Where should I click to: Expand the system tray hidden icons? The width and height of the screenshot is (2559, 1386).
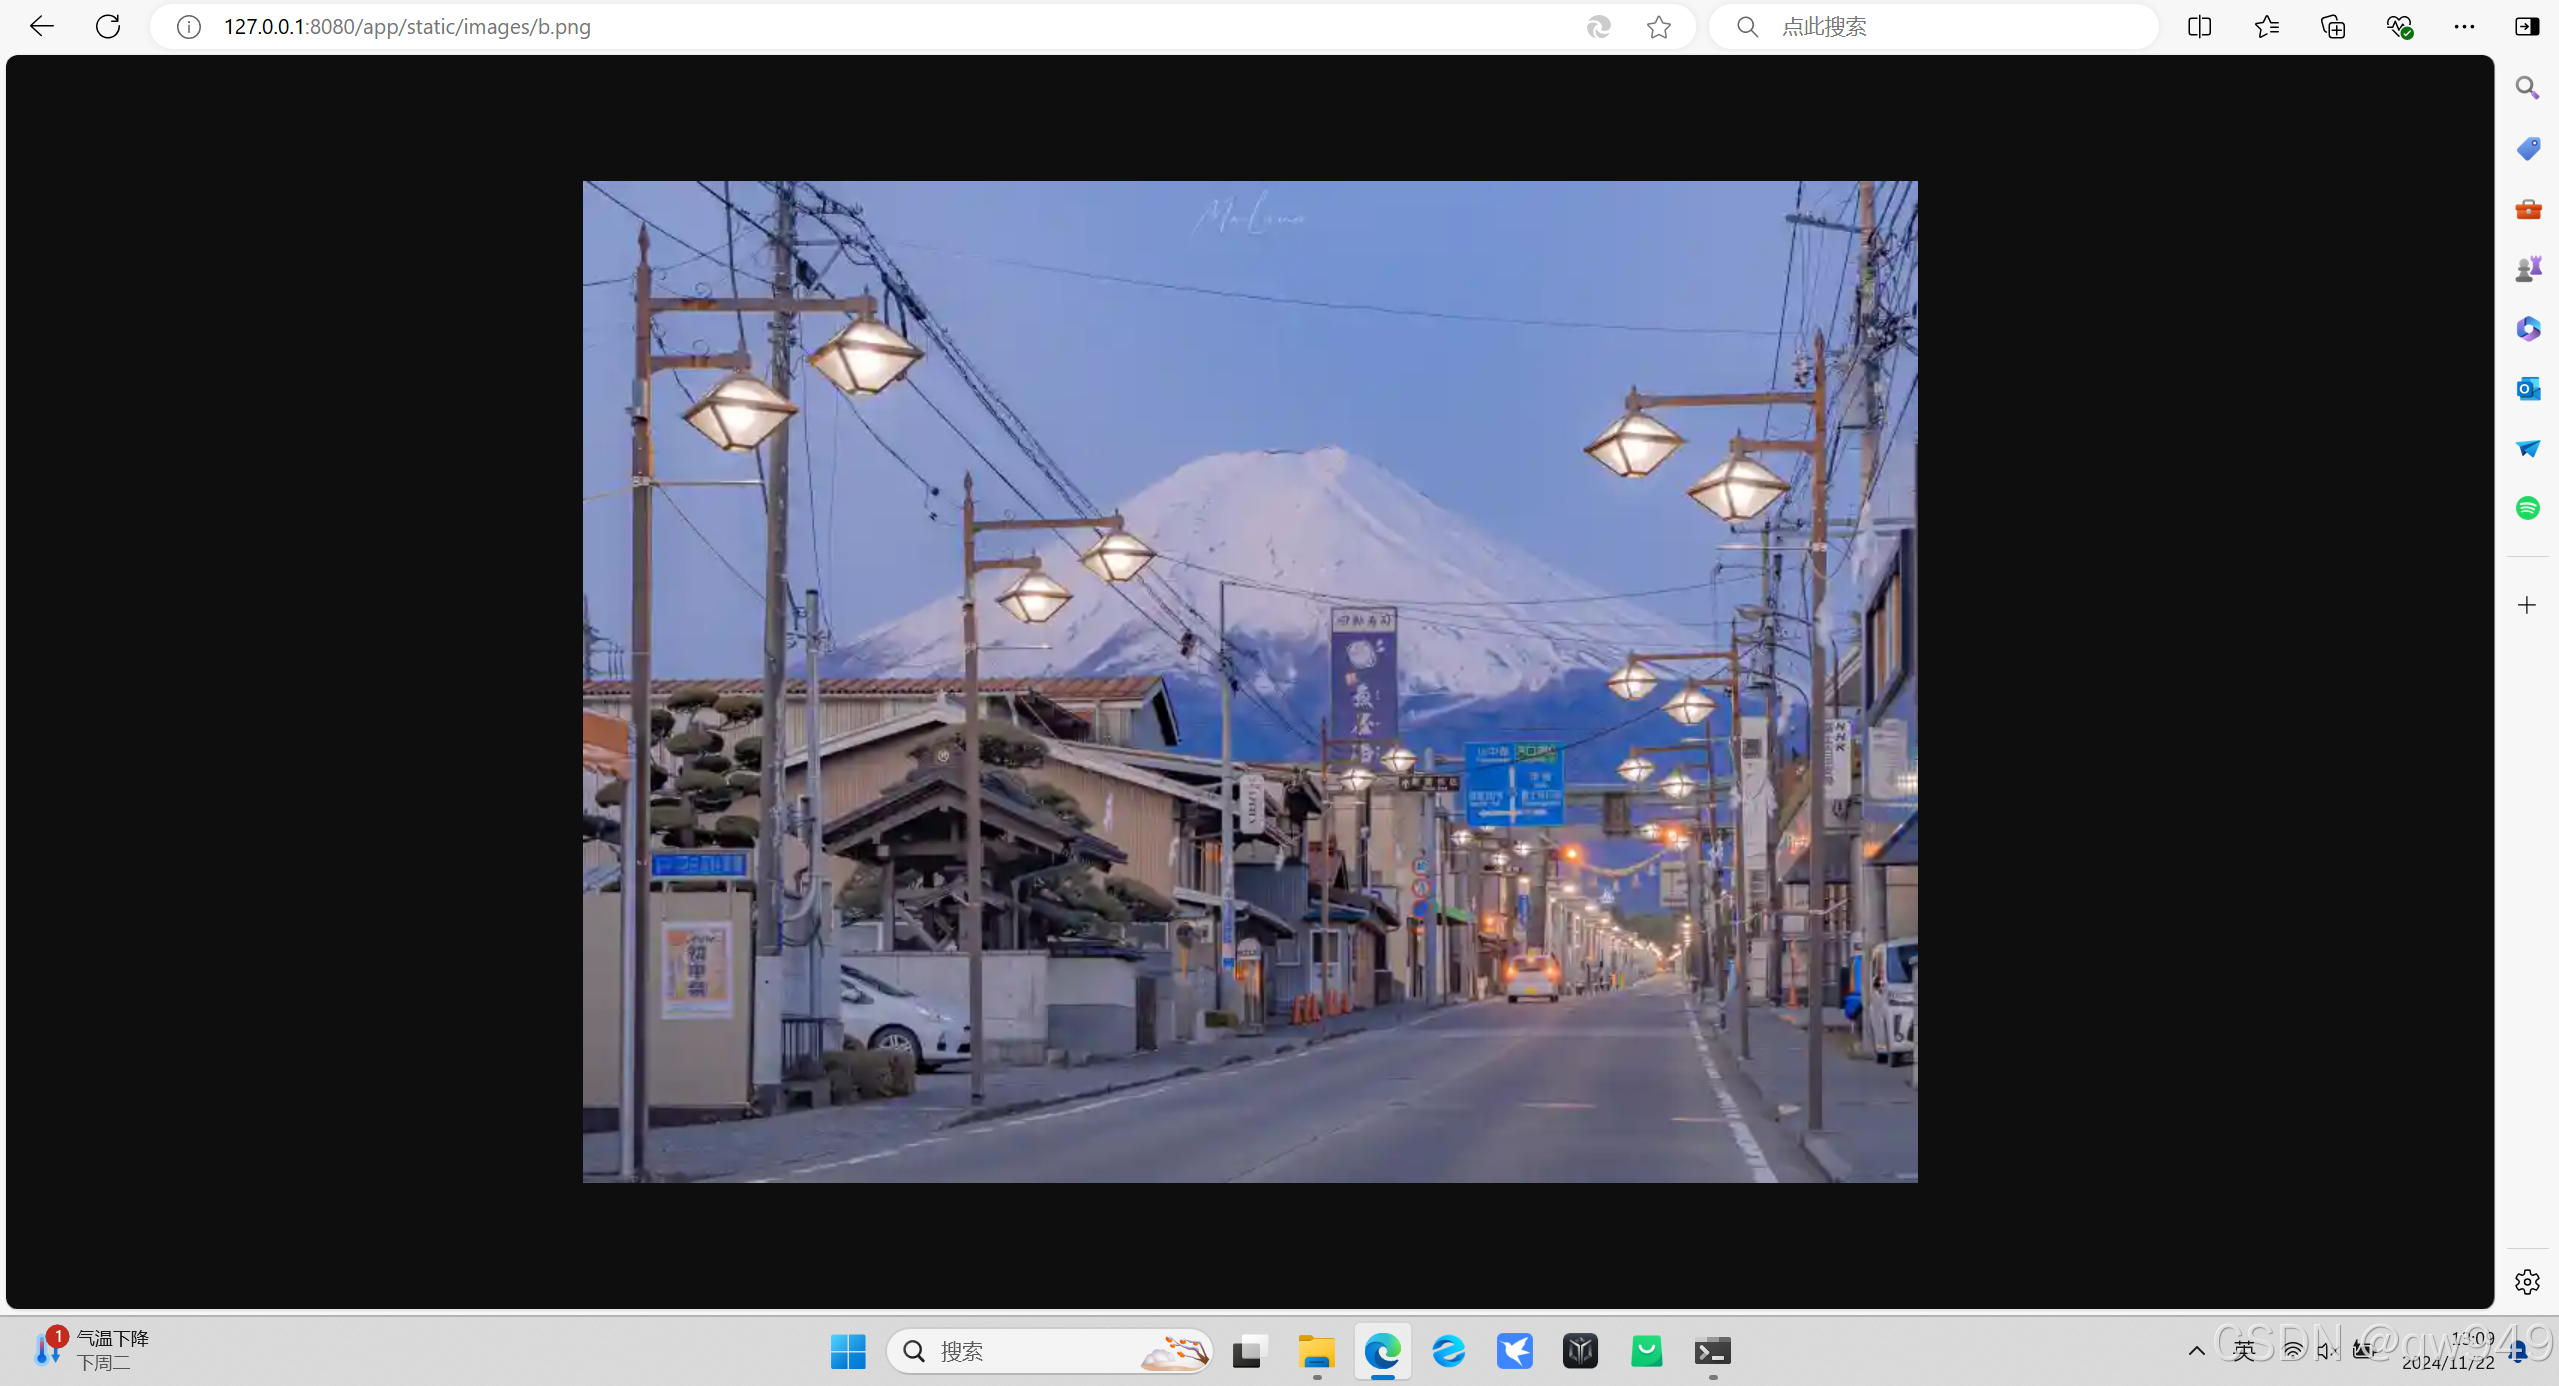(2196, 1351)
